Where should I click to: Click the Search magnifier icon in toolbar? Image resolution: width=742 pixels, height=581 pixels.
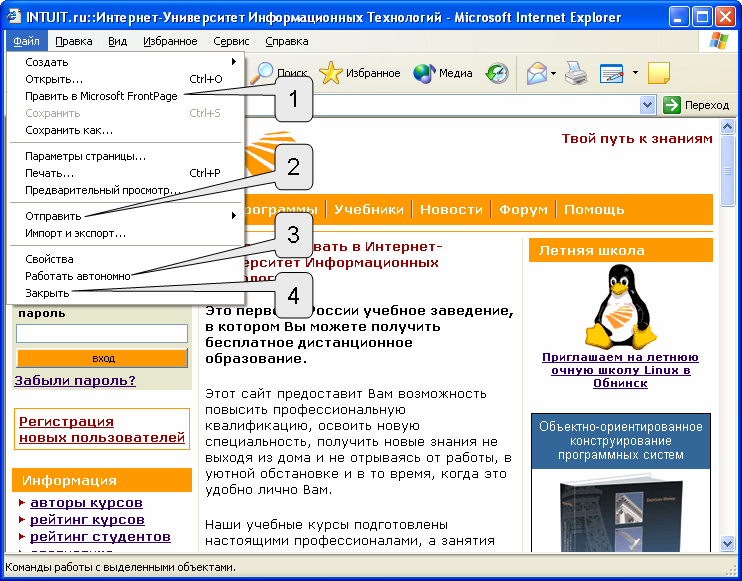click(262, 73)
